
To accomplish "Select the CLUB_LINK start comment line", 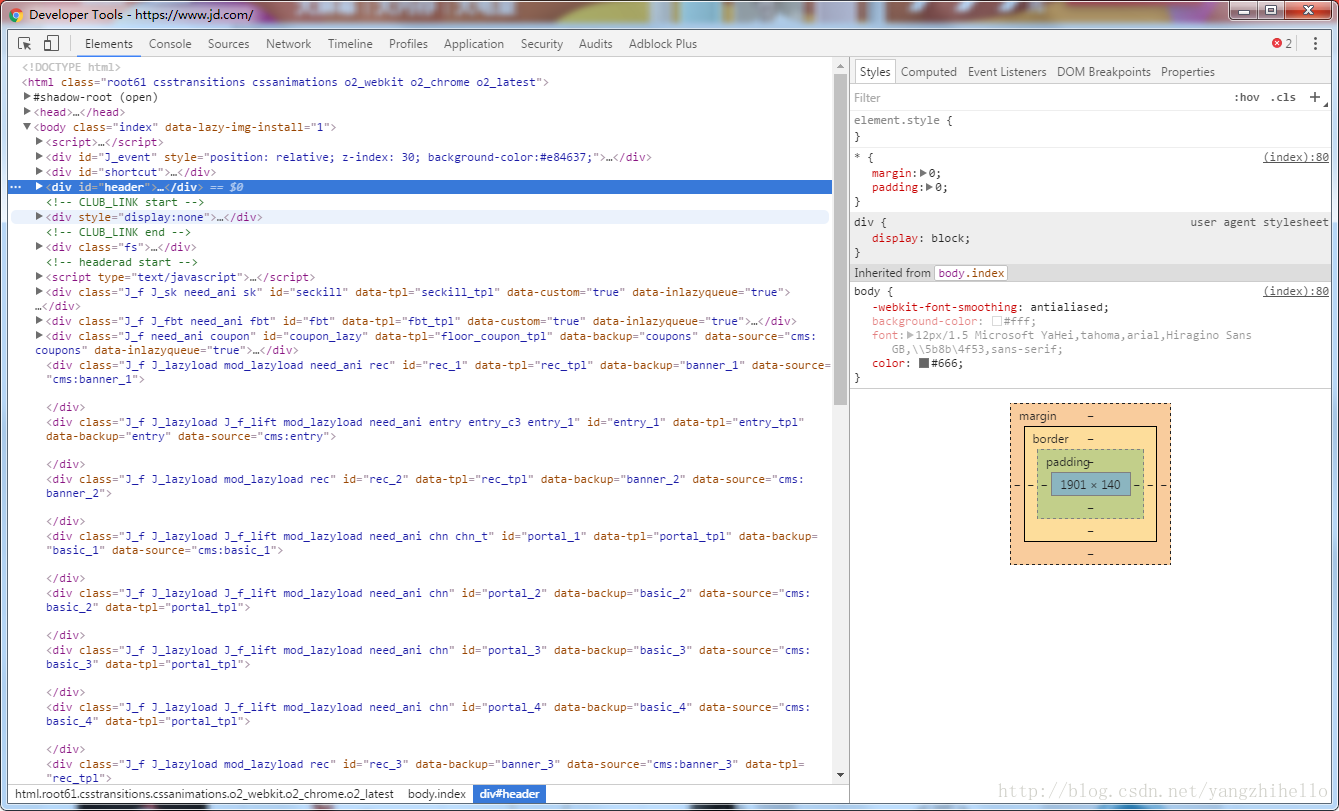I will 125,202.
